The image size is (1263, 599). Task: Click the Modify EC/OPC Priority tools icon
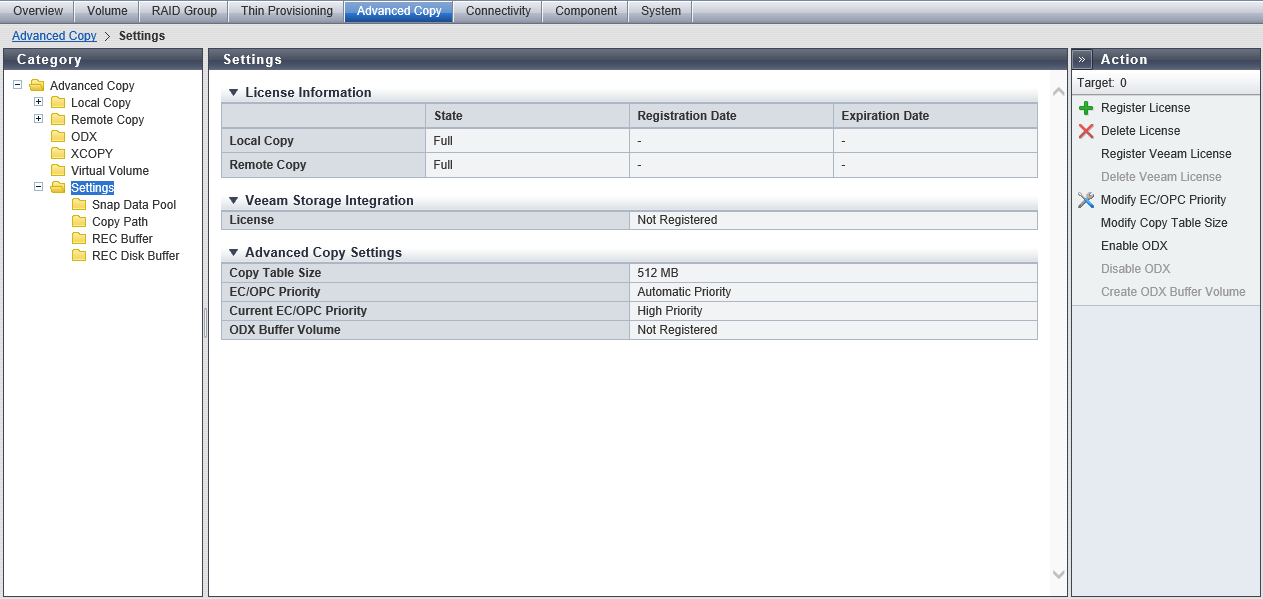[x=1086, y=200]
